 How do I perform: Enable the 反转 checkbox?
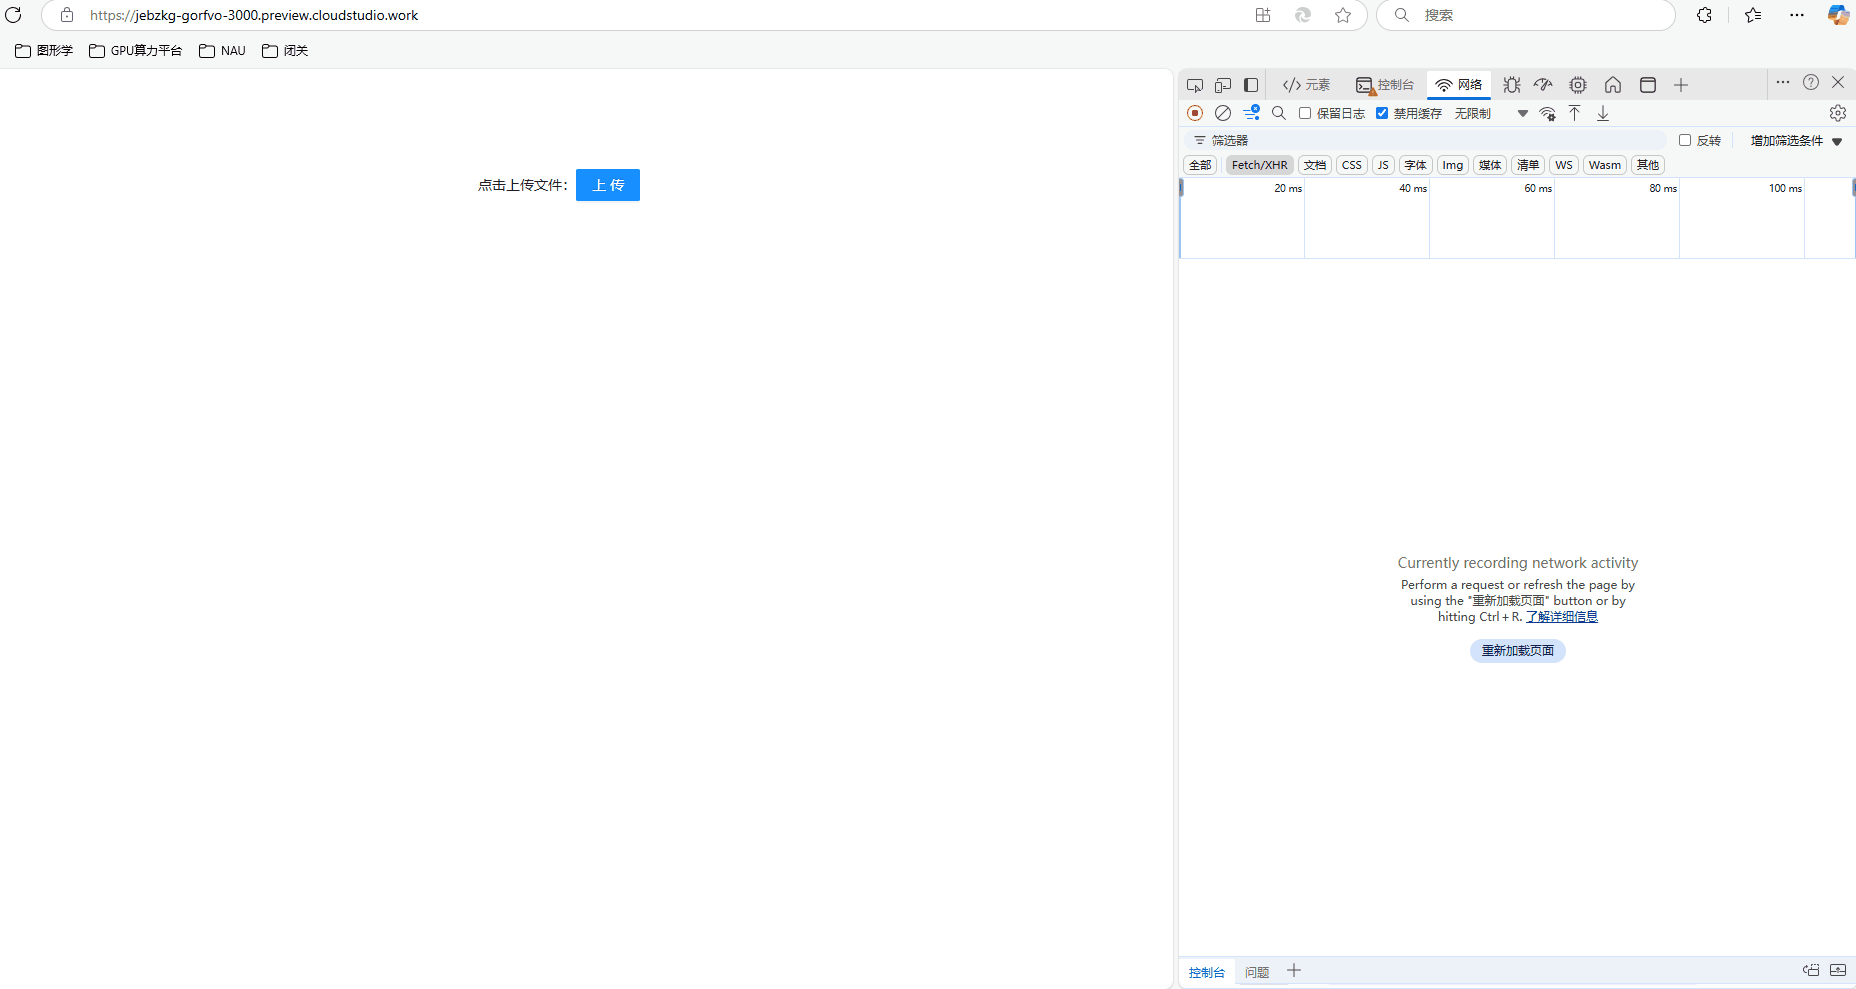click(x=1685, y=140)
